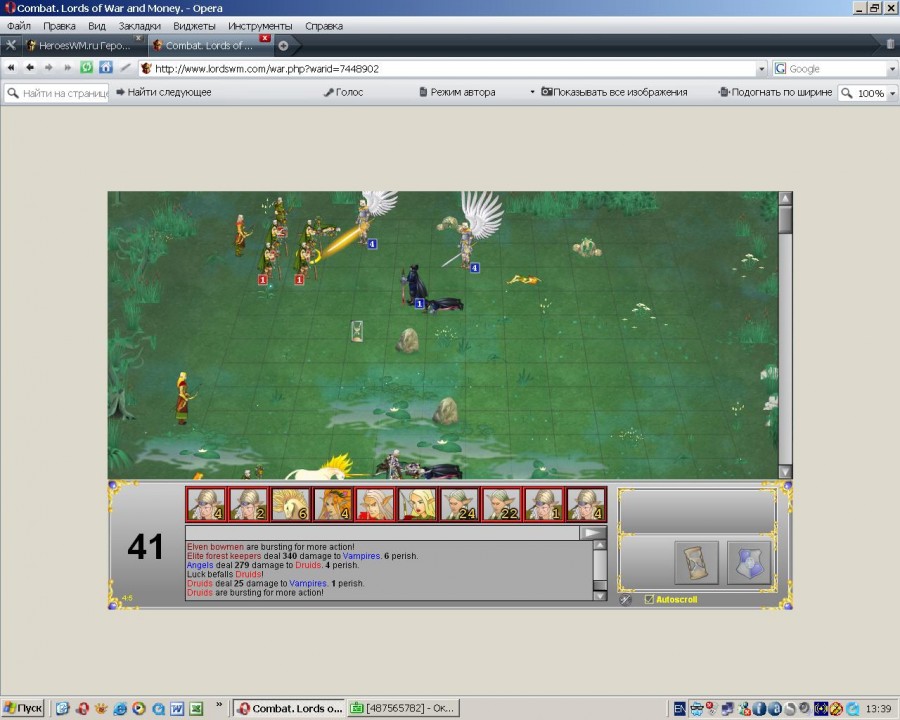Open the Справка menu

pyautogui.click(x=324, y=26)
